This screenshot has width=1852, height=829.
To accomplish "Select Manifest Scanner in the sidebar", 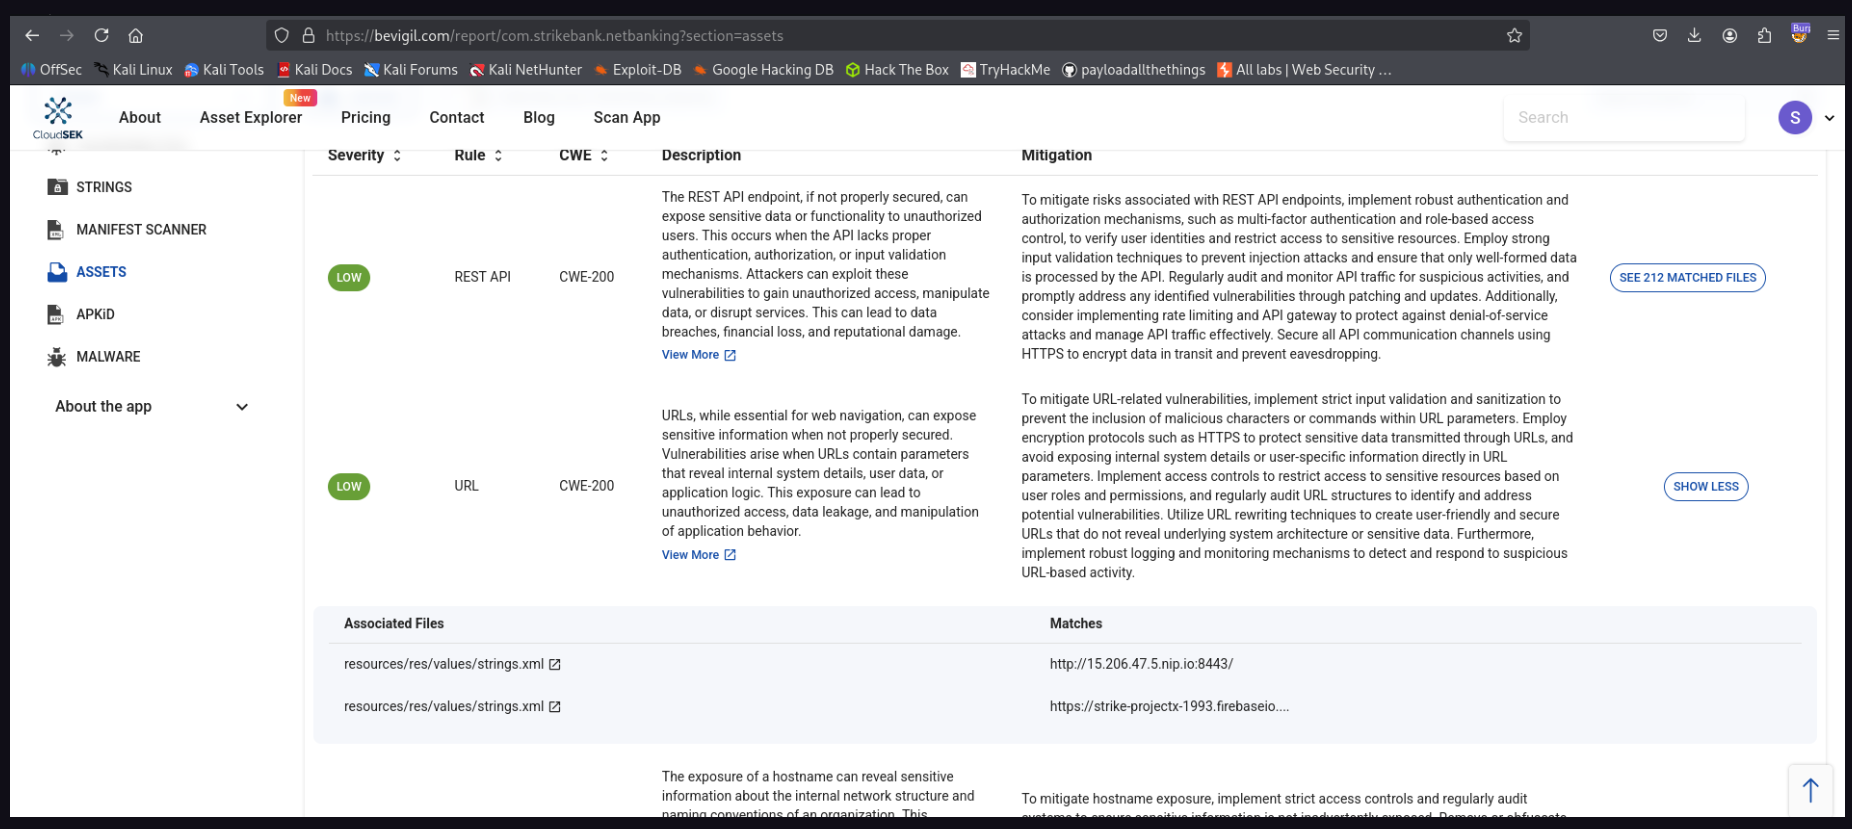I will pos(140,230).
